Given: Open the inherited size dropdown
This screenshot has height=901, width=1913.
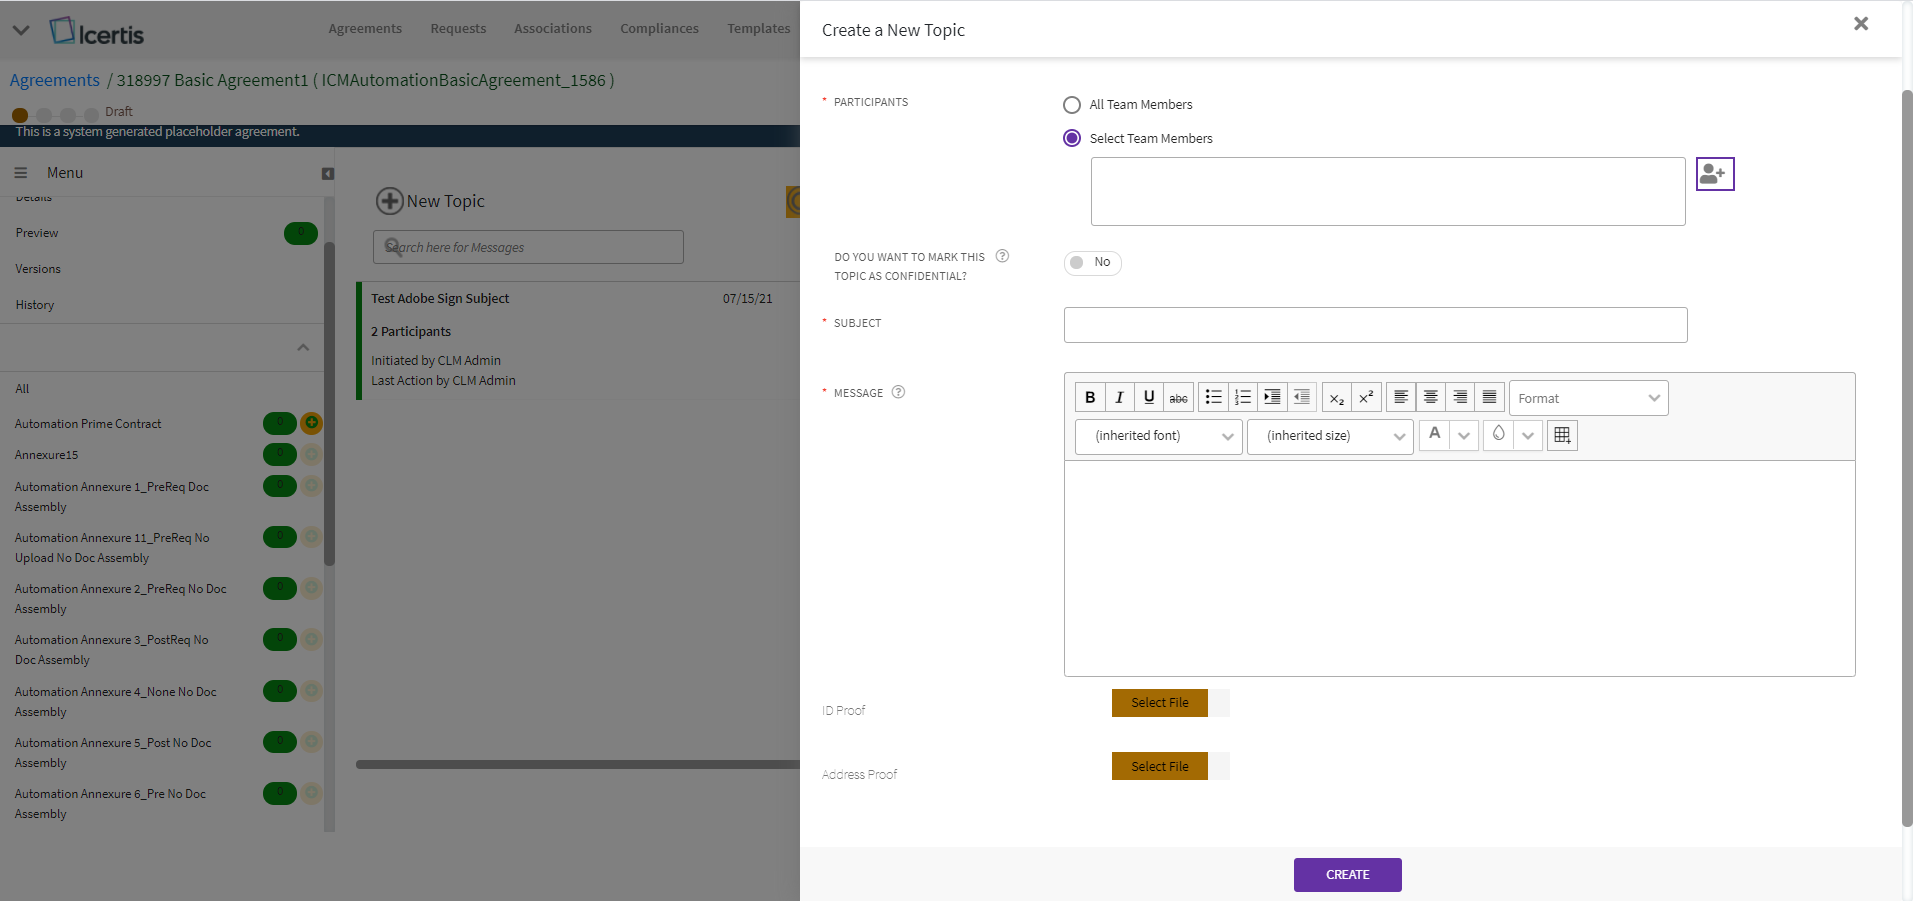Looking at the screenshot, I should pos(1330,436).
